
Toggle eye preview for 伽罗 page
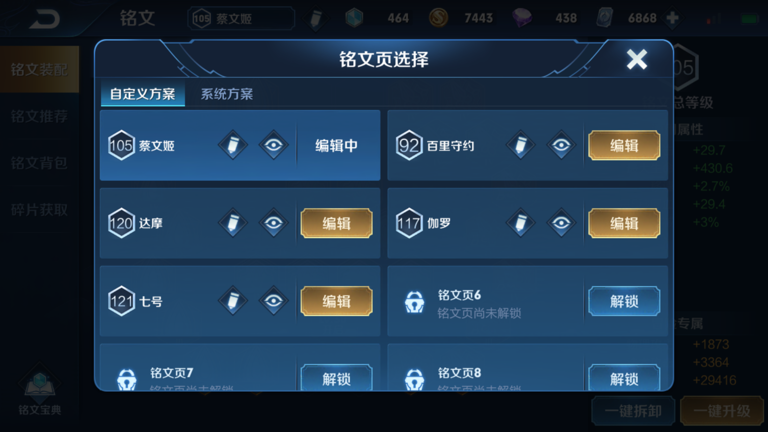561,223
